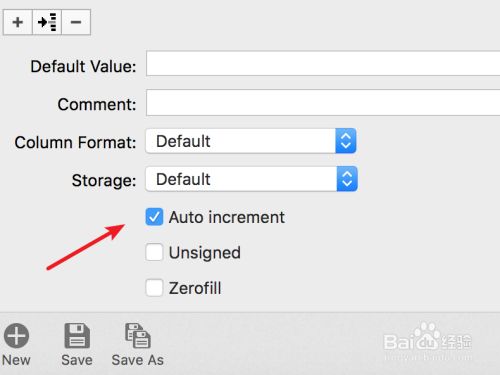Click the "Save As" text label
500x375 pixels.
point(138,360)
